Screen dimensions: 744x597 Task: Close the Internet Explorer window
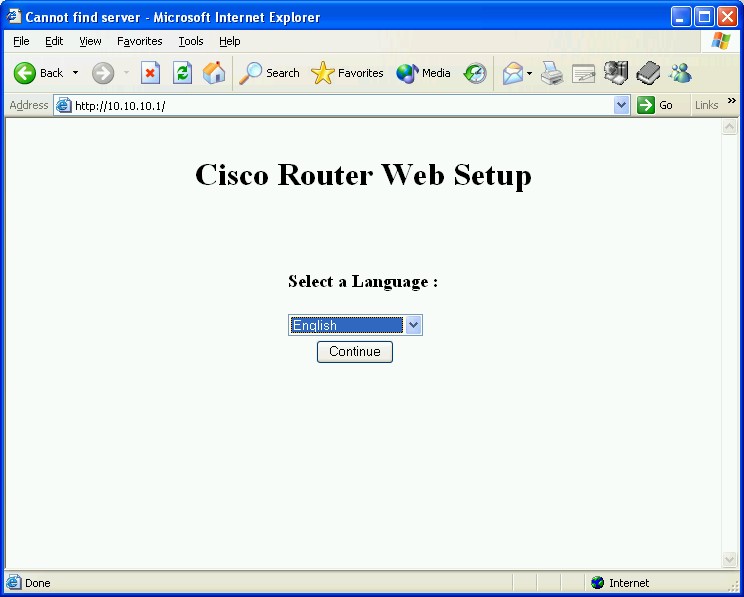[727, 17]
